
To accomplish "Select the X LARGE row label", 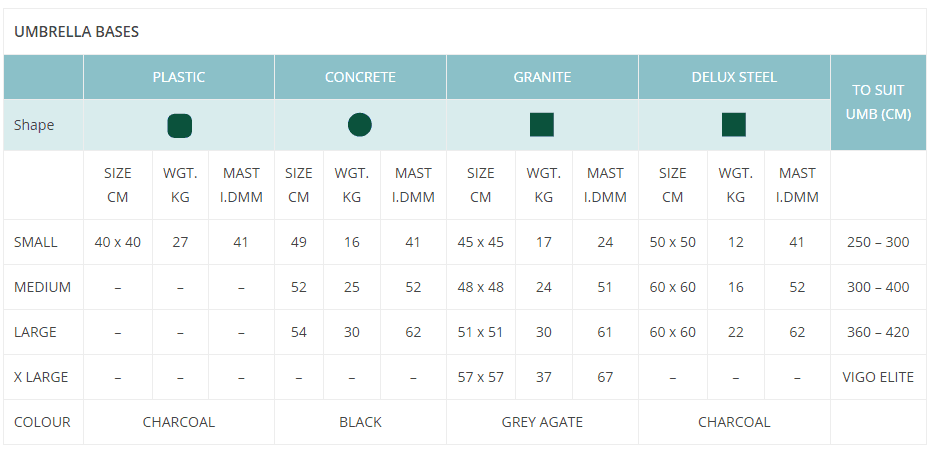I will point(42,377).
